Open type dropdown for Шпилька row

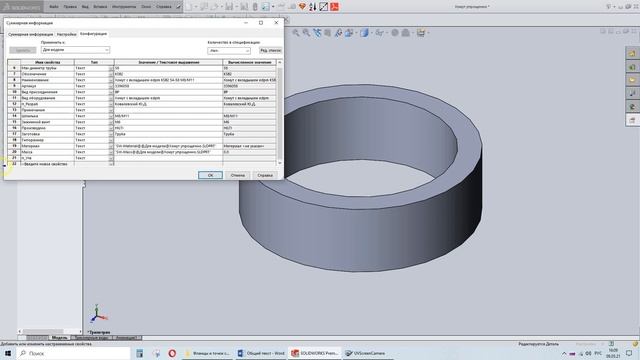[111, 116]
